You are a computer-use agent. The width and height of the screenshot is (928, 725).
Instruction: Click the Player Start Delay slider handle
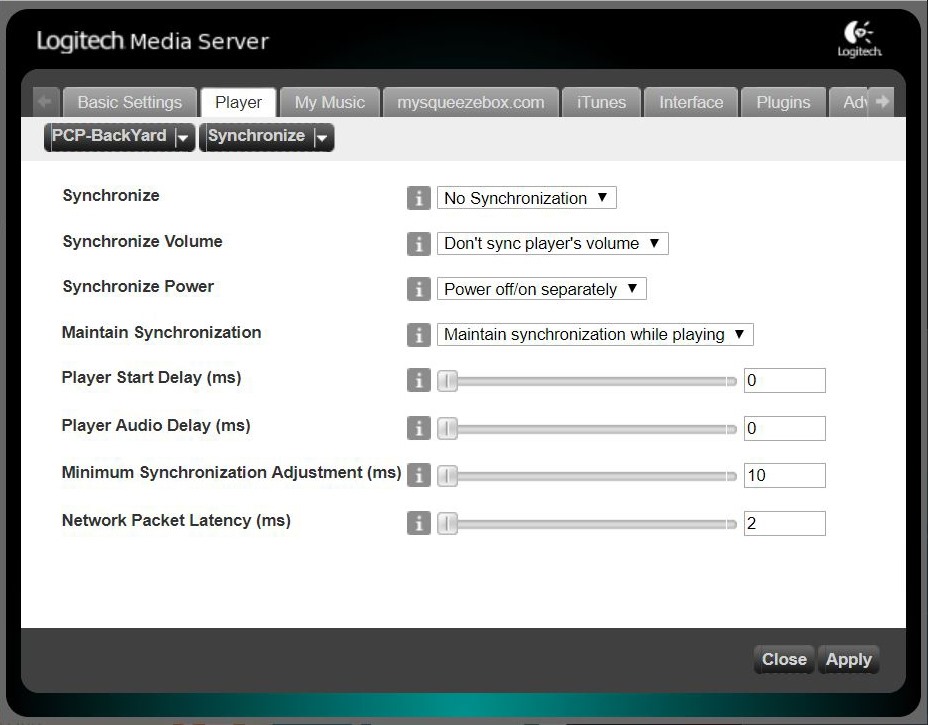(x=448, y=381)
